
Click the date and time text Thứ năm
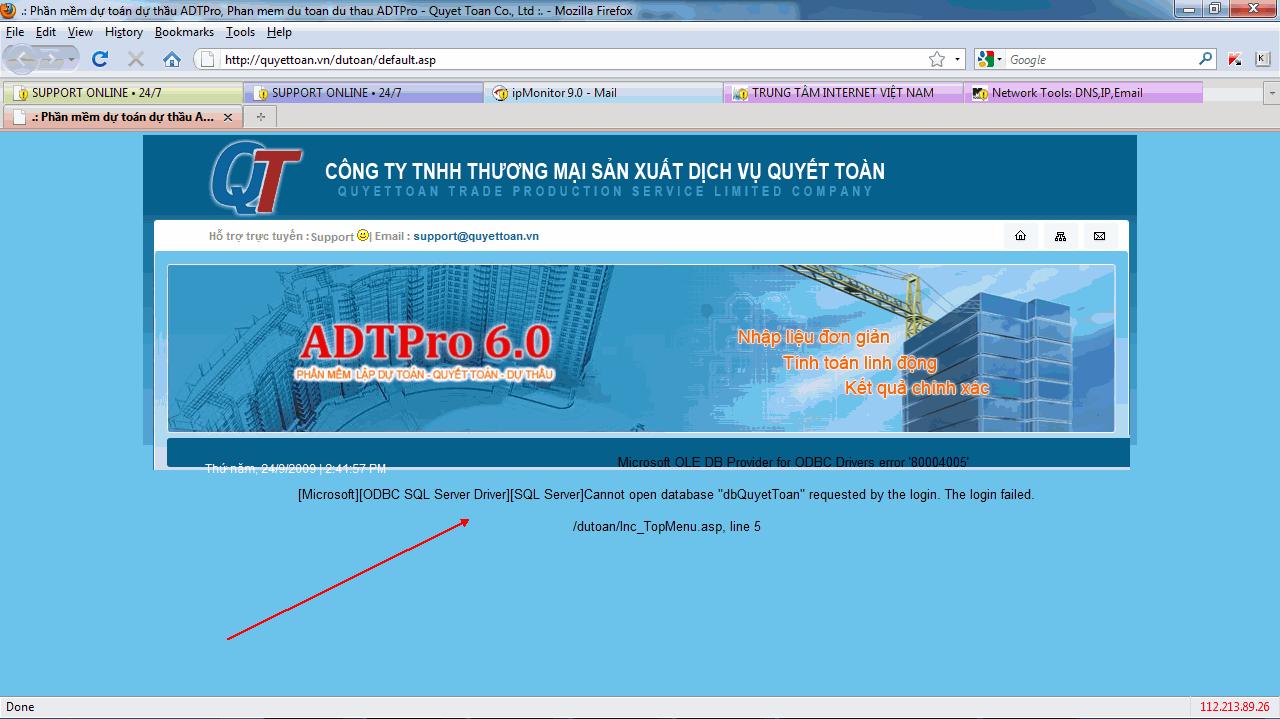click(x=295, y=468)
